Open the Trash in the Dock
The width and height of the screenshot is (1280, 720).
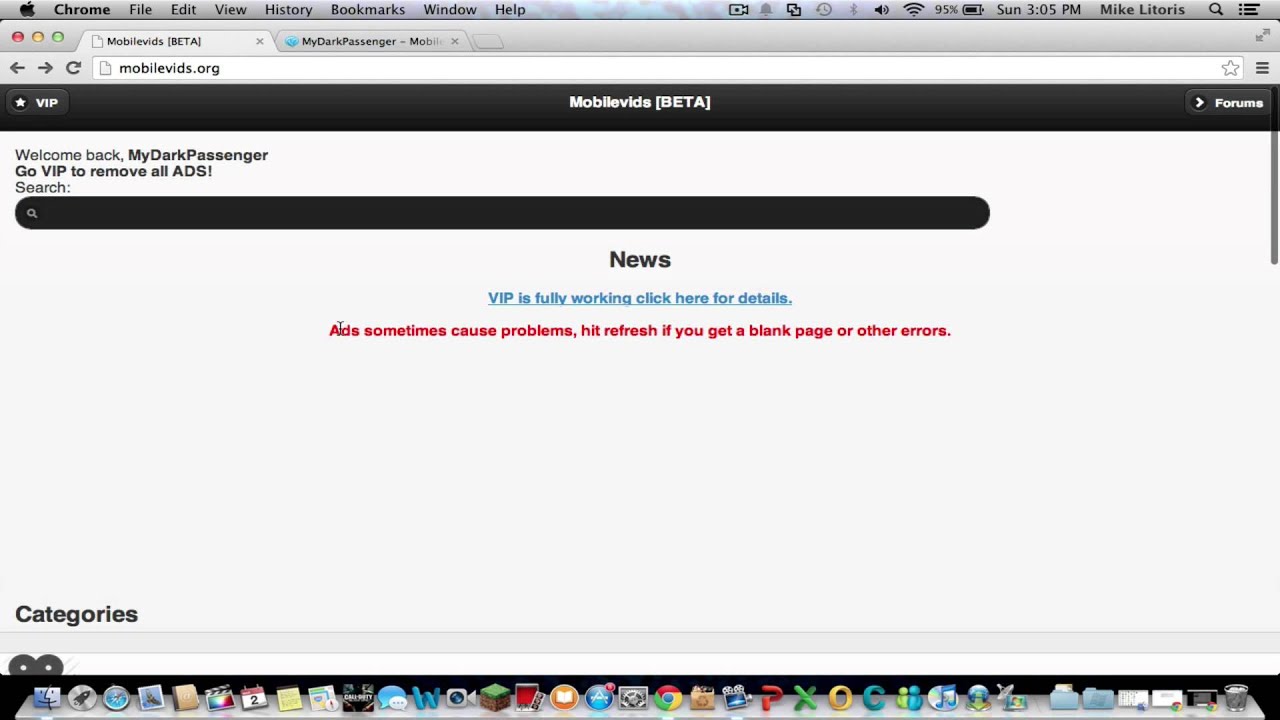[1236, 697]
